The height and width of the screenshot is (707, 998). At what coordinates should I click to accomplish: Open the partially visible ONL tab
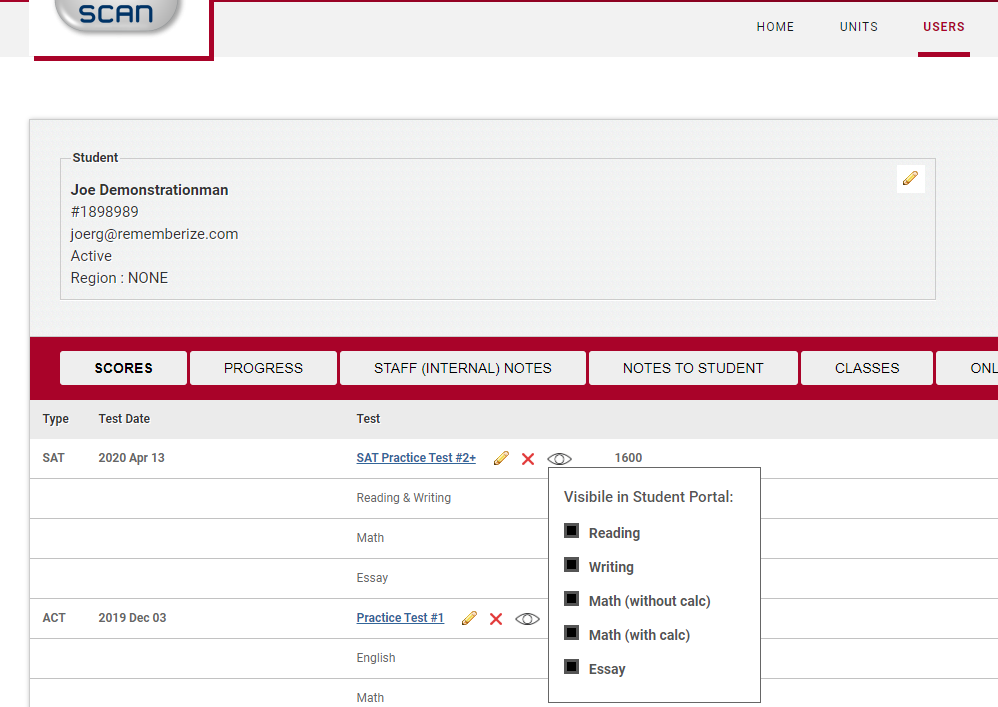[967, 368]
